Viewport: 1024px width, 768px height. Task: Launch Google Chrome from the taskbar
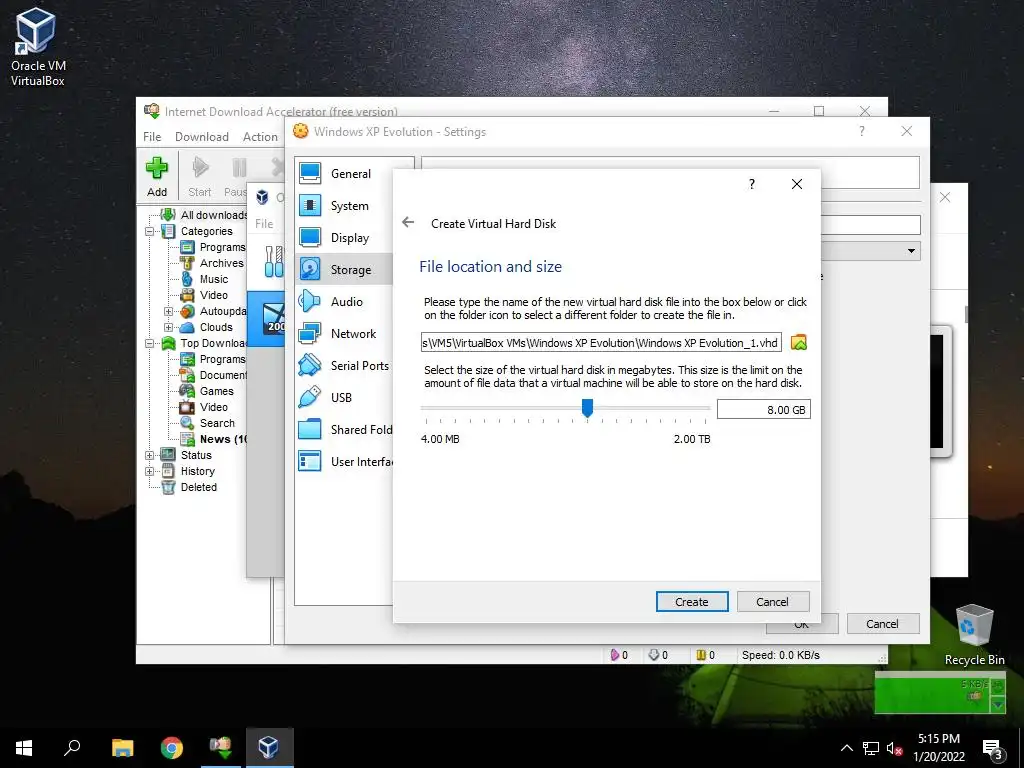(x=172, y=748)
